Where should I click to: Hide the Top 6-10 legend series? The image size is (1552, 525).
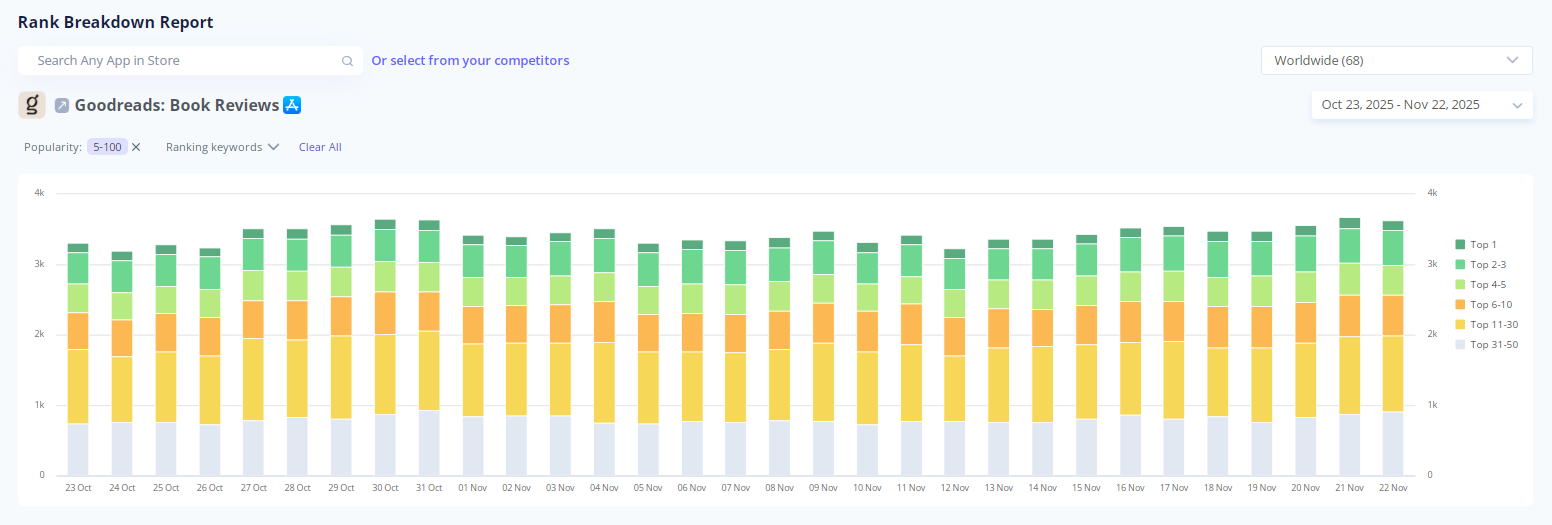click(x=1491, y=304)
